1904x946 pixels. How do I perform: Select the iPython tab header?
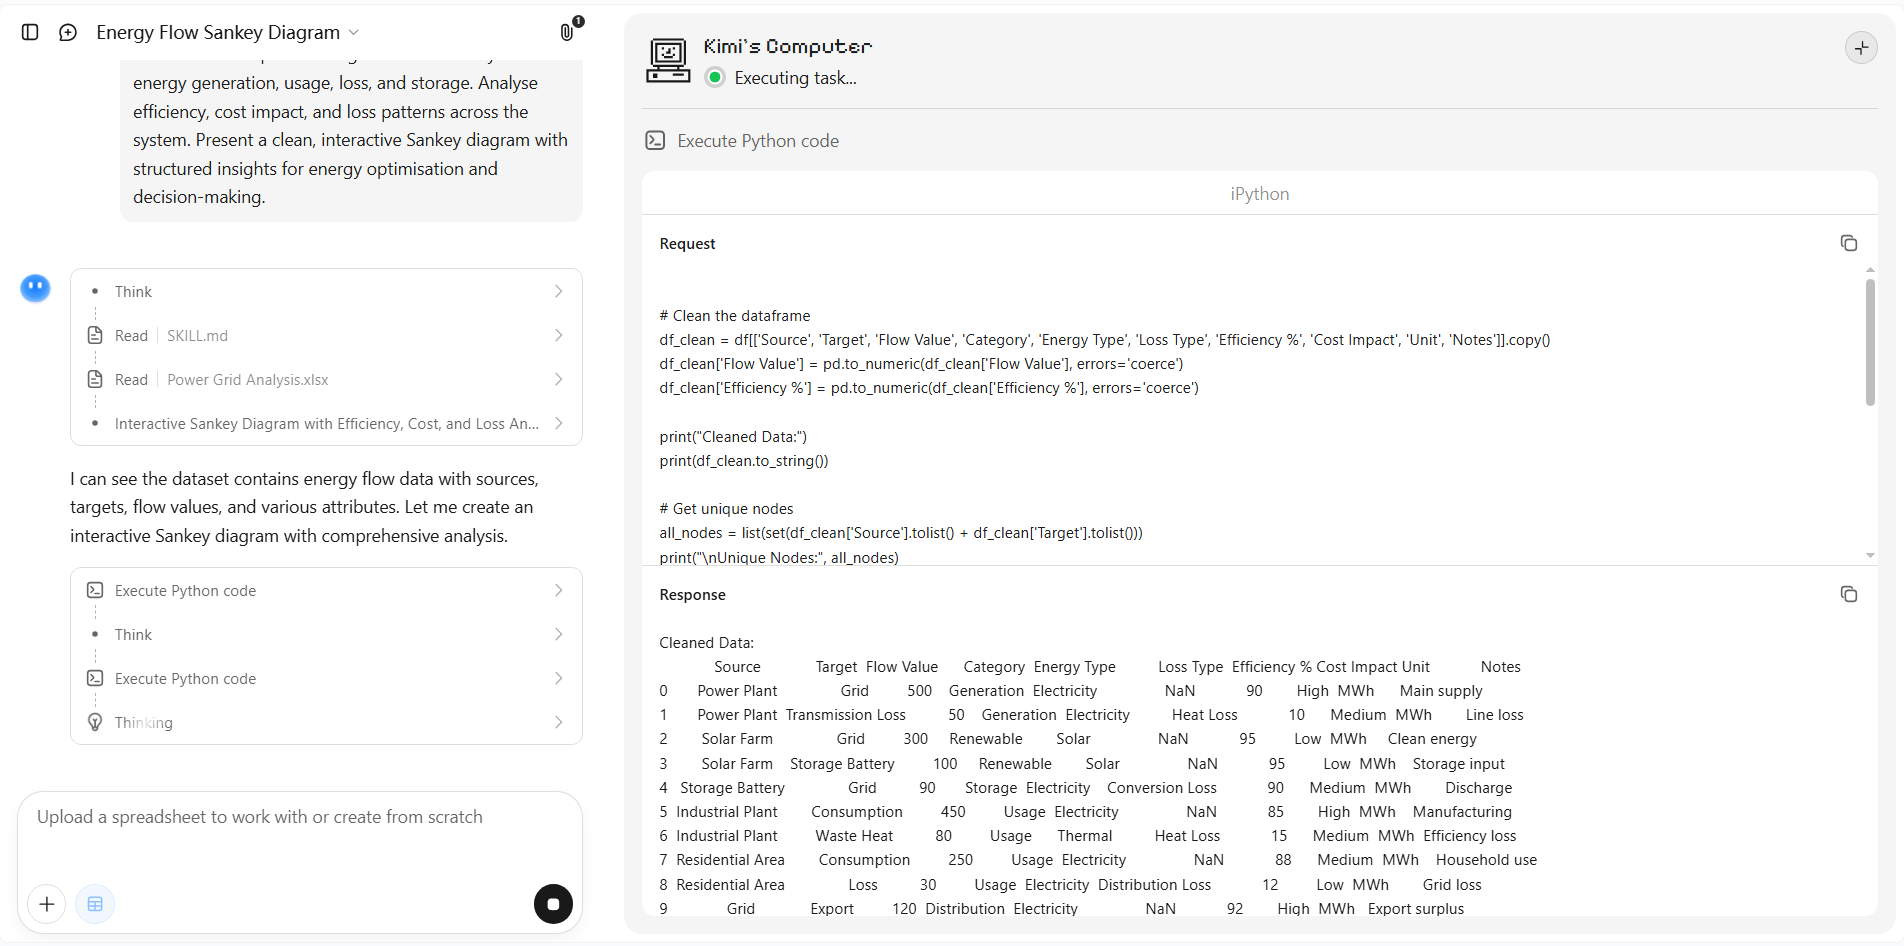pyautogui.click(x=1259, y=193)
